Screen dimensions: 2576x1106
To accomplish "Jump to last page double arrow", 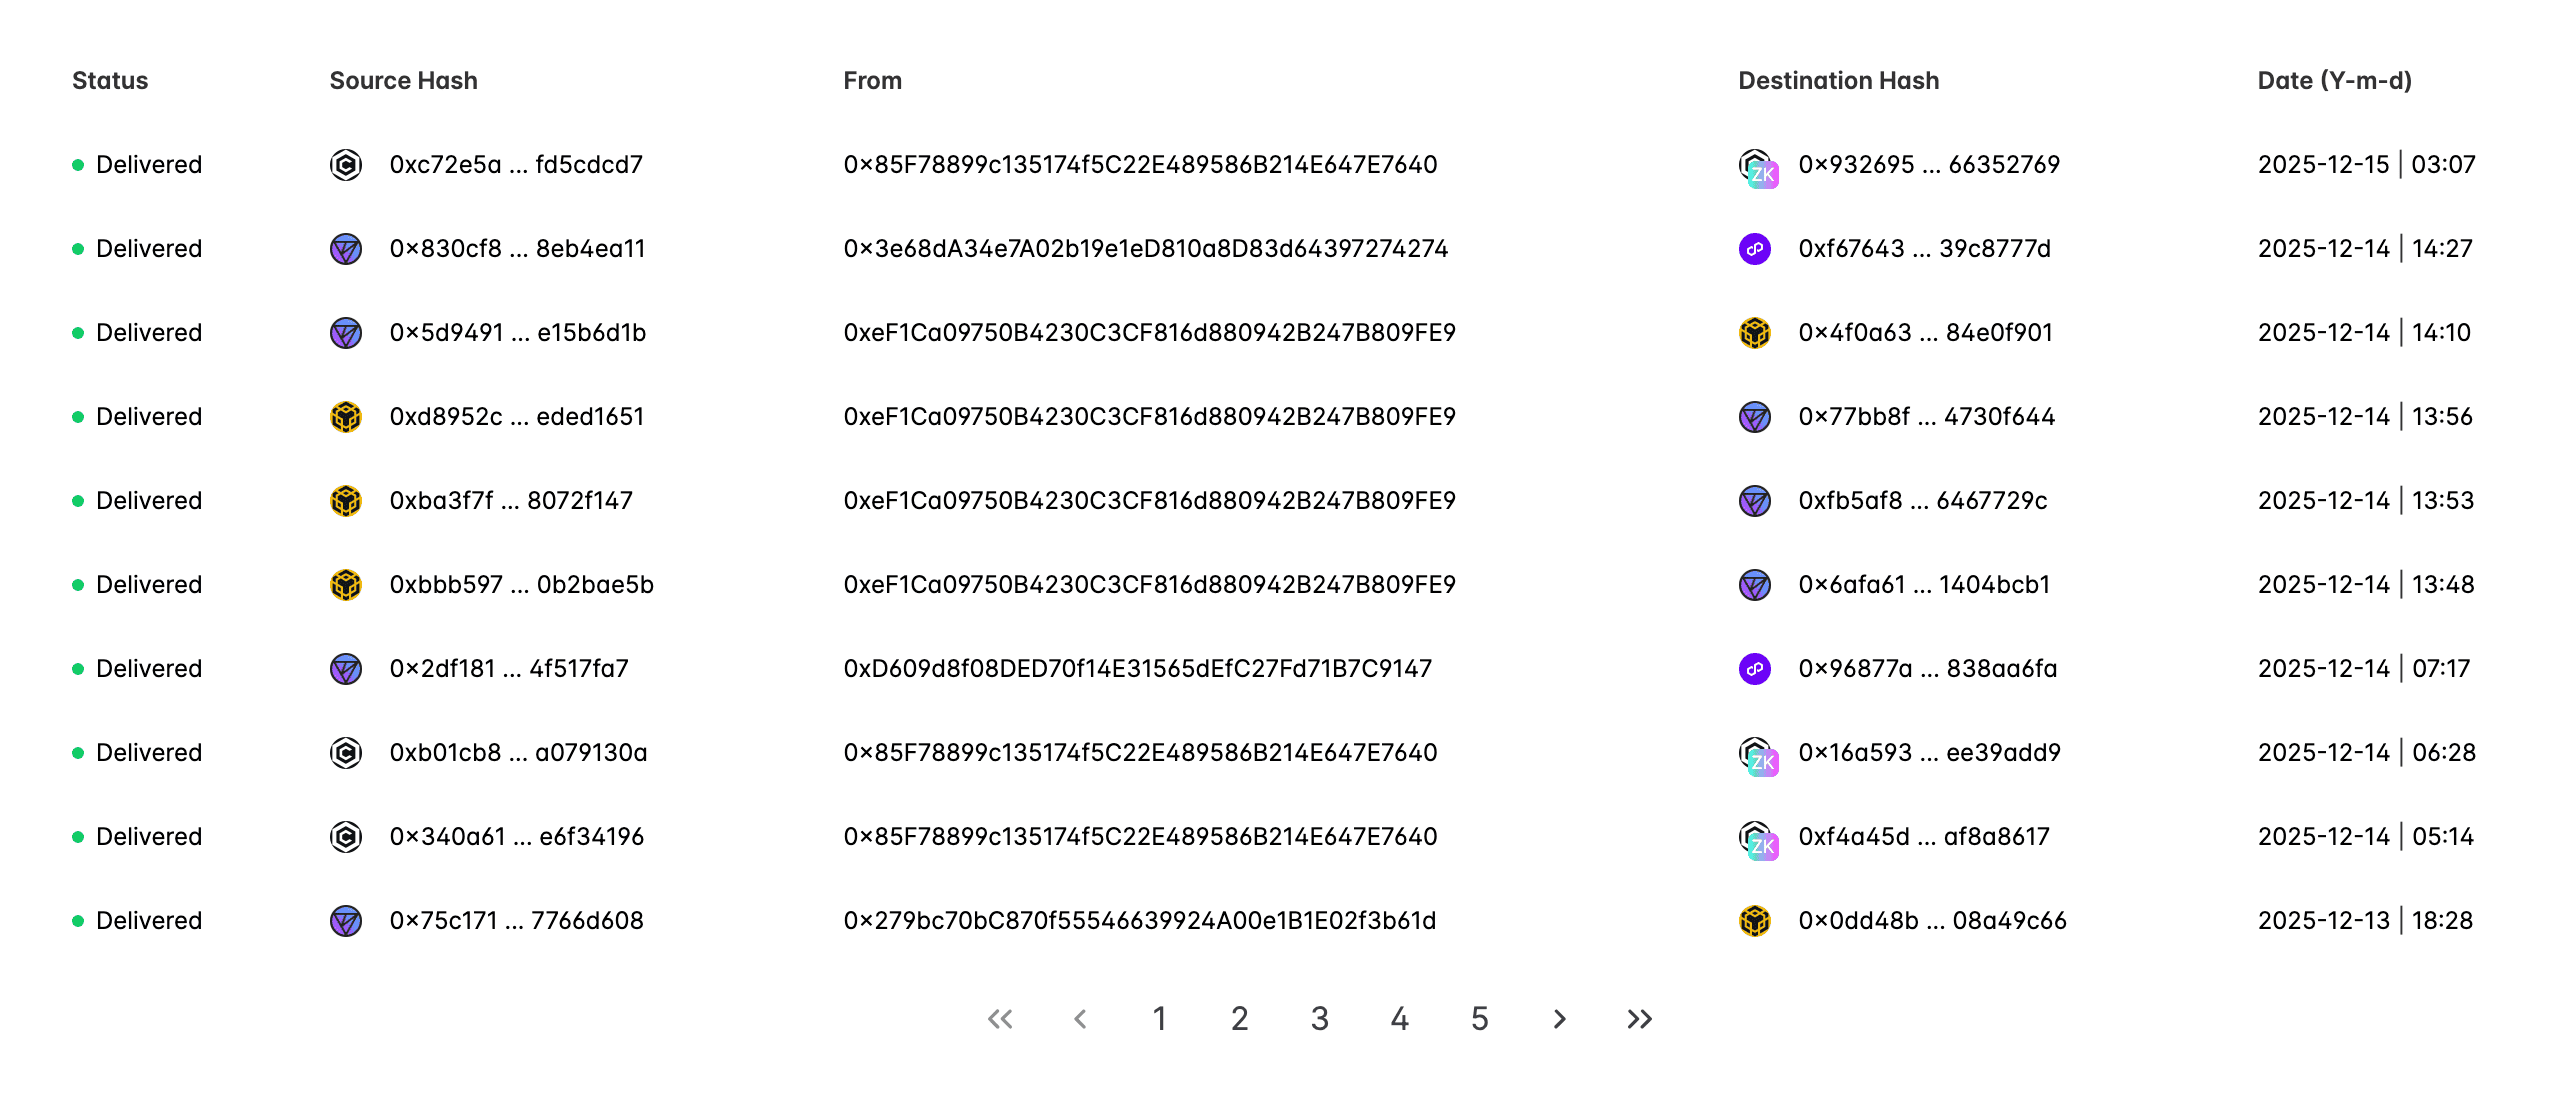I will tap(1639, 1019).
